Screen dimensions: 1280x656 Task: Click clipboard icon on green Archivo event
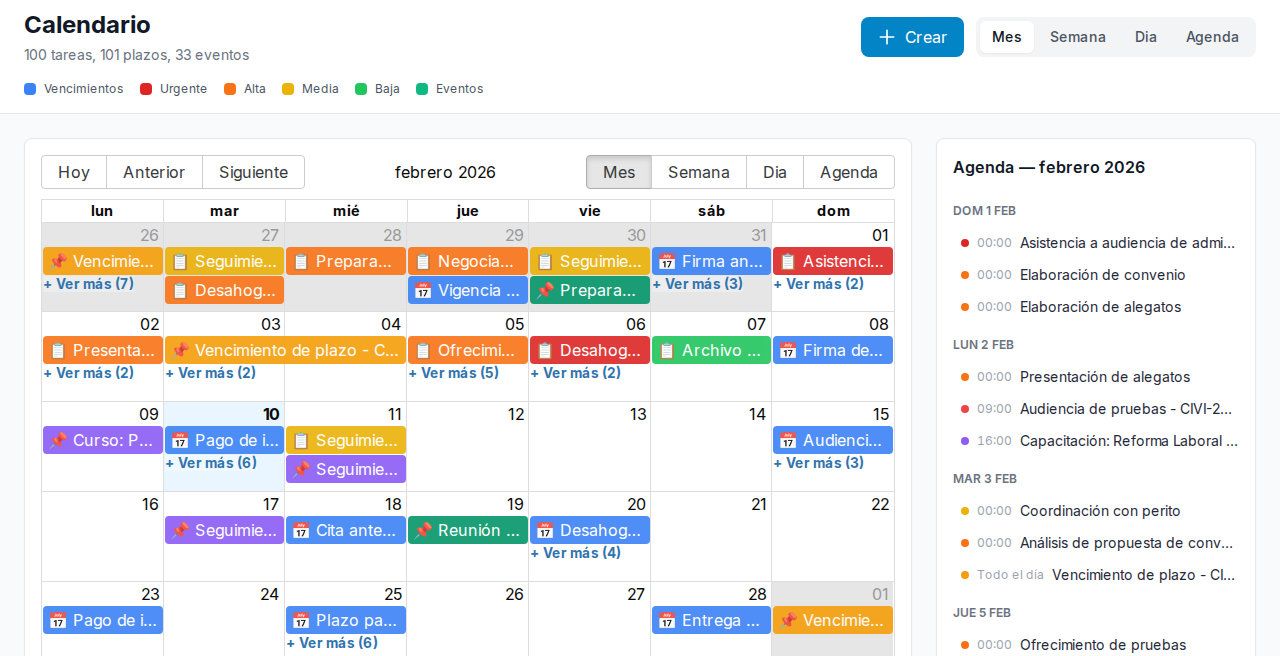(x=667, y=351)
